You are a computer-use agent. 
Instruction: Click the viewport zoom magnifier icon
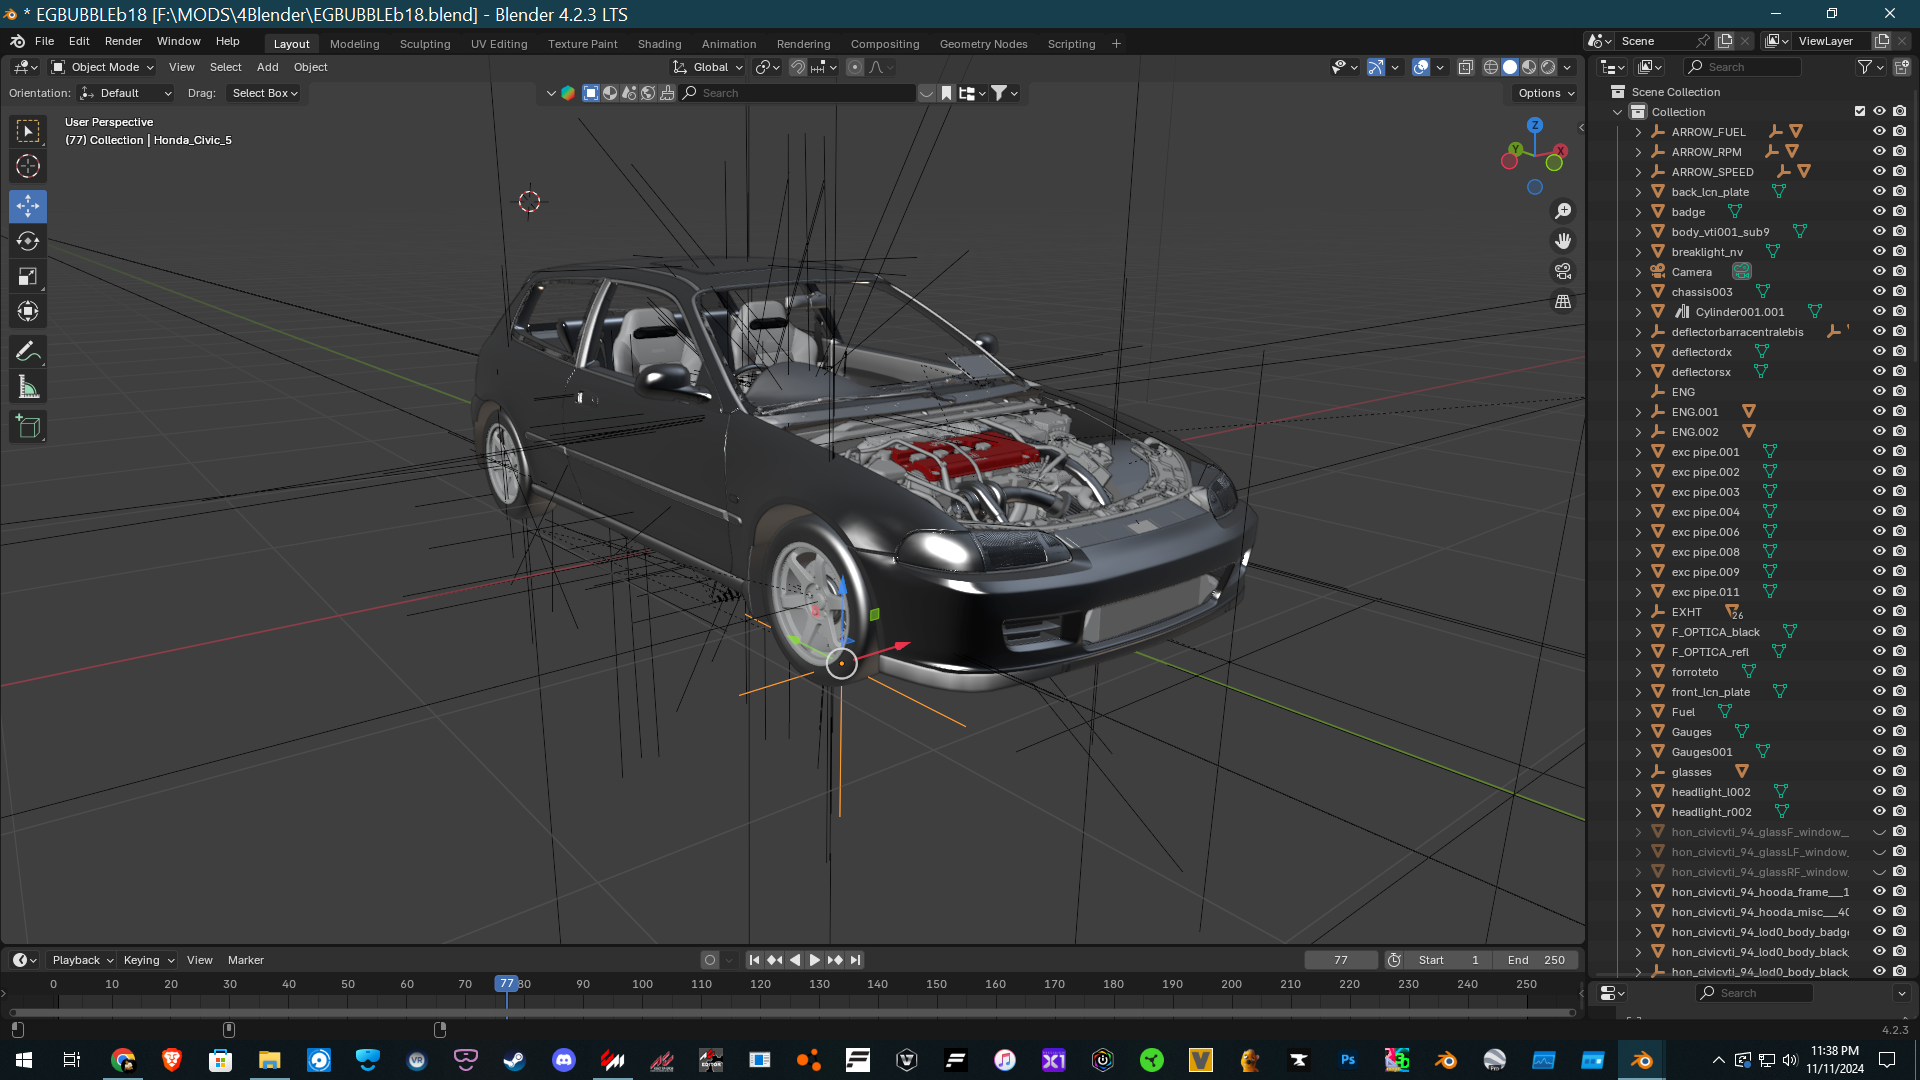[1563, 211]
